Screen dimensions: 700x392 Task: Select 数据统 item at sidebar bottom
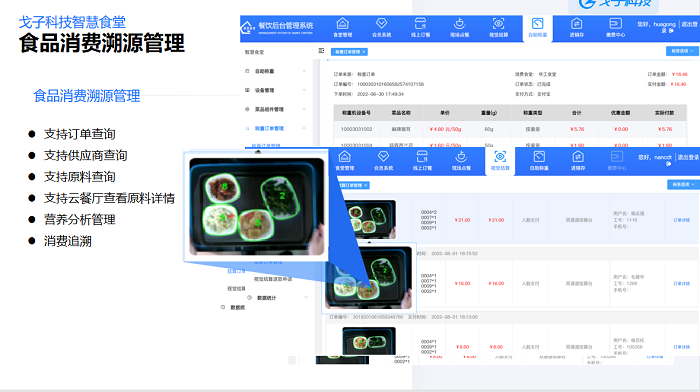pos(238,307)
